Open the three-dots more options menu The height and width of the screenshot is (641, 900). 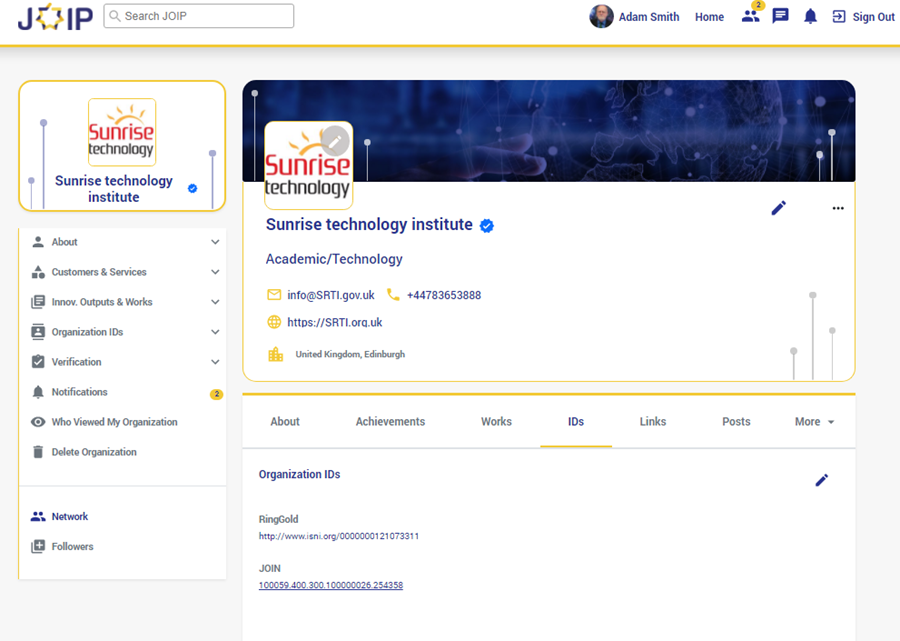click(x=838, y=208)
